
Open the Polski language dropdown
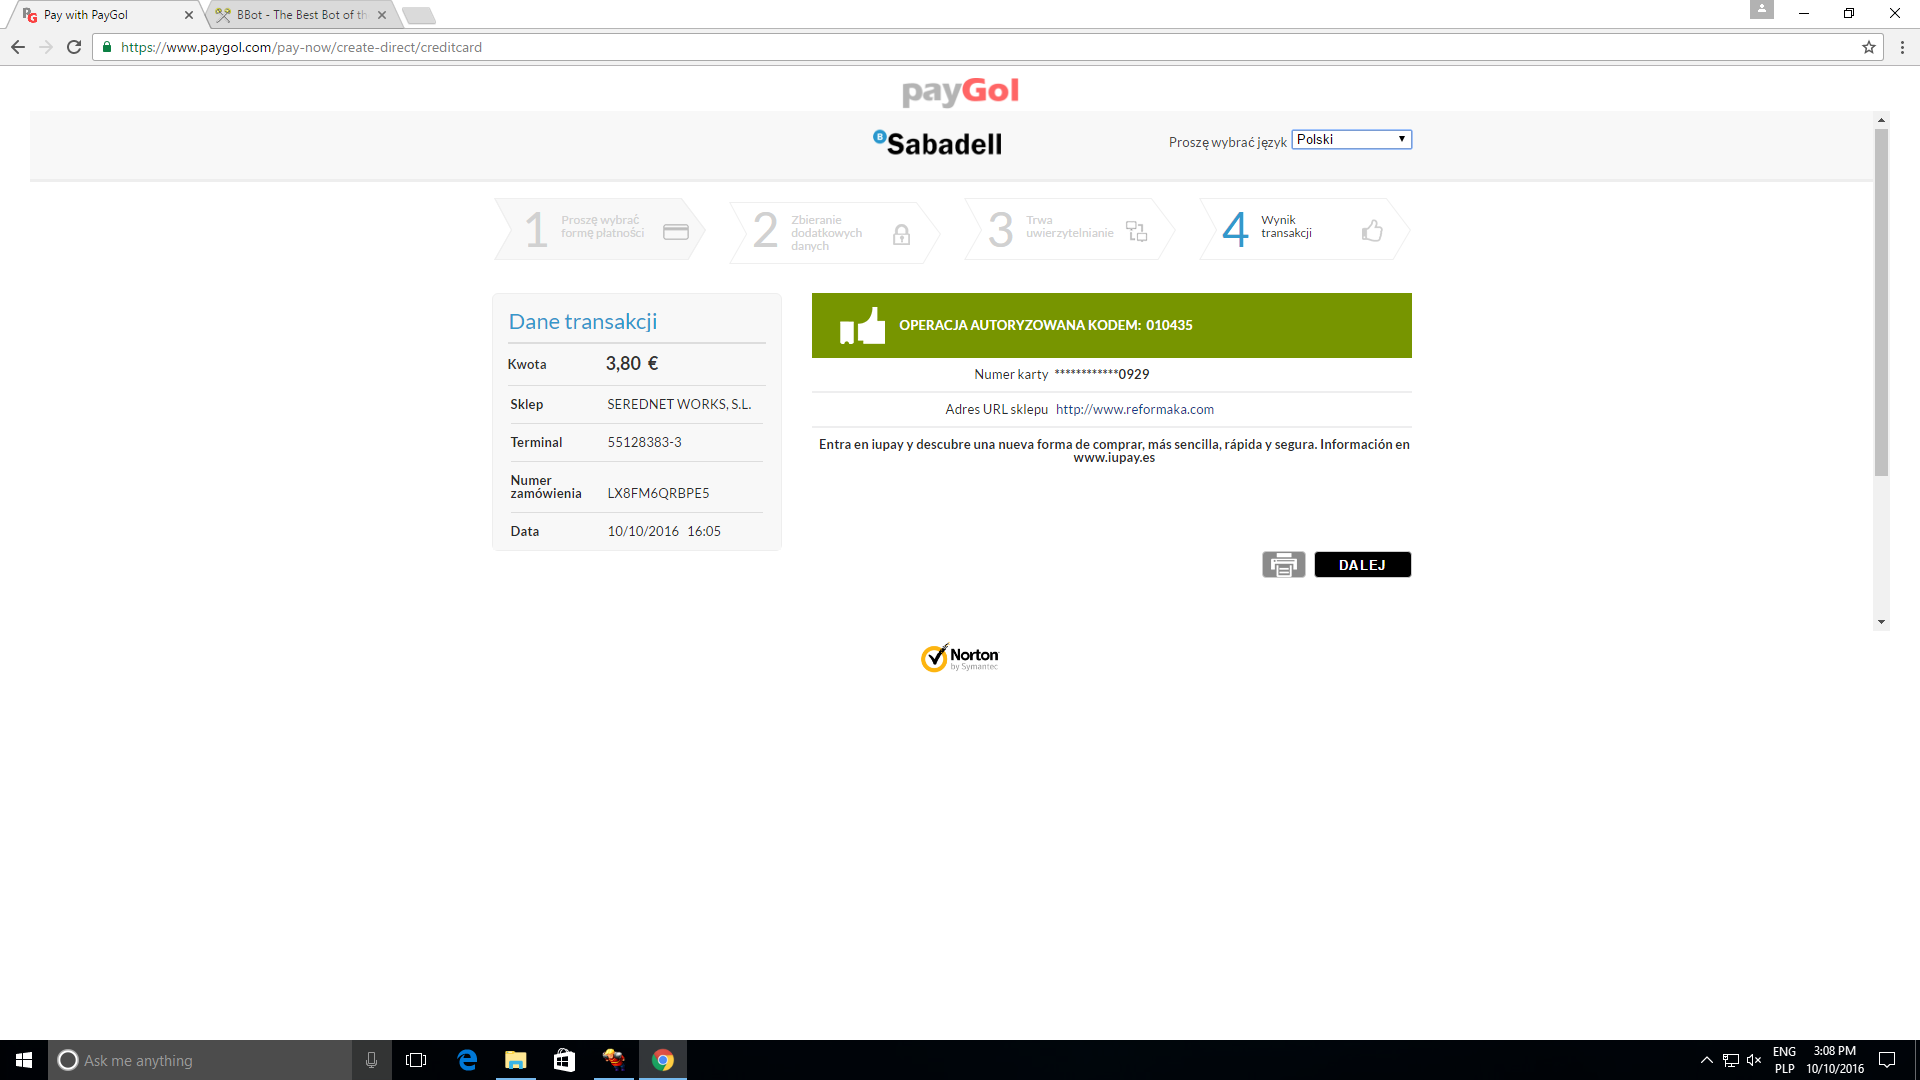point(1351,140)
